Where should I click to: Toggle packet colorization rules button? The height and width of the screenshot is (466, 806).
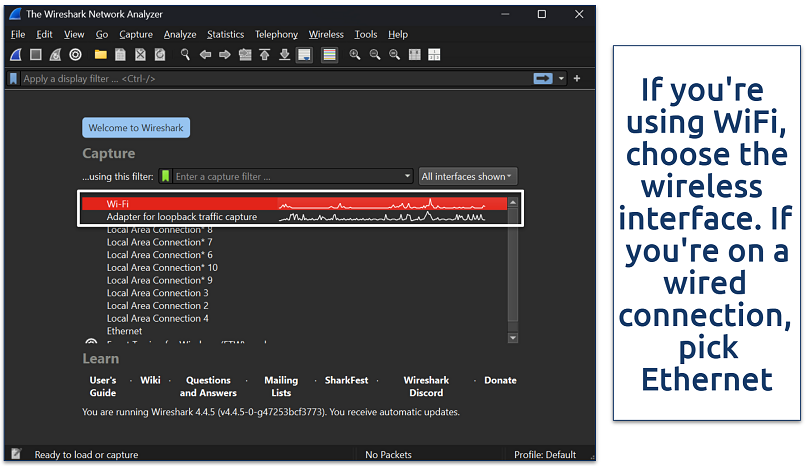[329, 54]
